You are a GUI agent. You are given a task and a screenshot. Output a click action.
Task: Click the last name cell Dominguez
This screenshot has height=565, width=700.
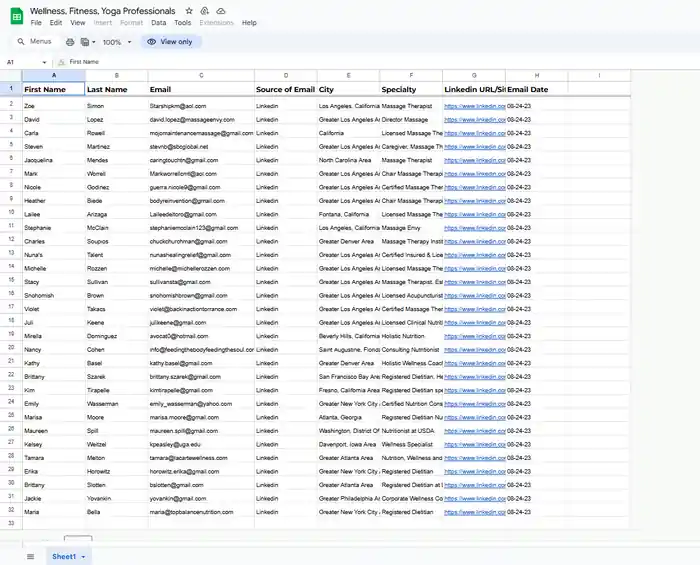[x=117, y=336]
